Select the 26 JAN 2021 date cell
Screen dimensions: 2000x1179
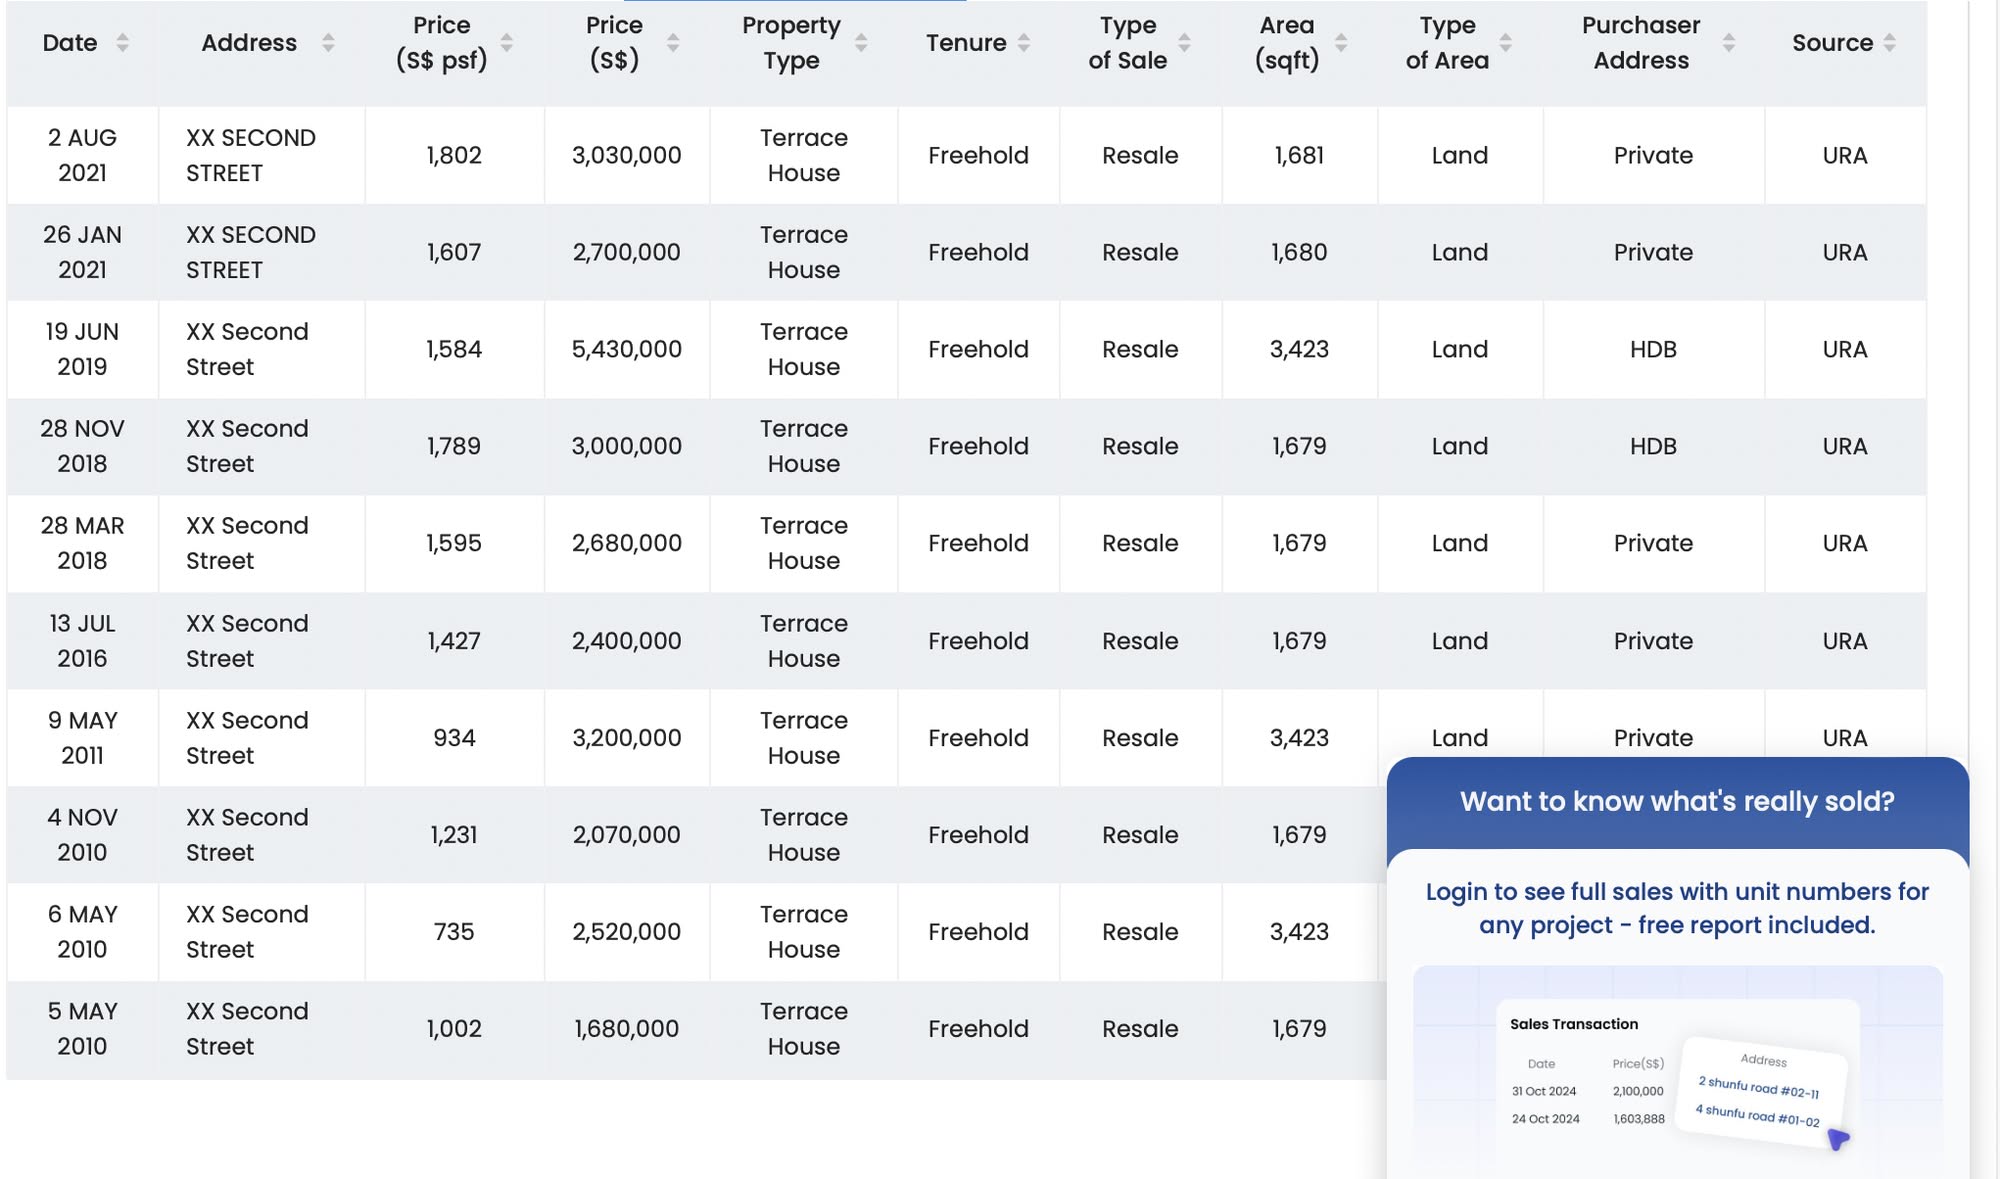point(82,252)
